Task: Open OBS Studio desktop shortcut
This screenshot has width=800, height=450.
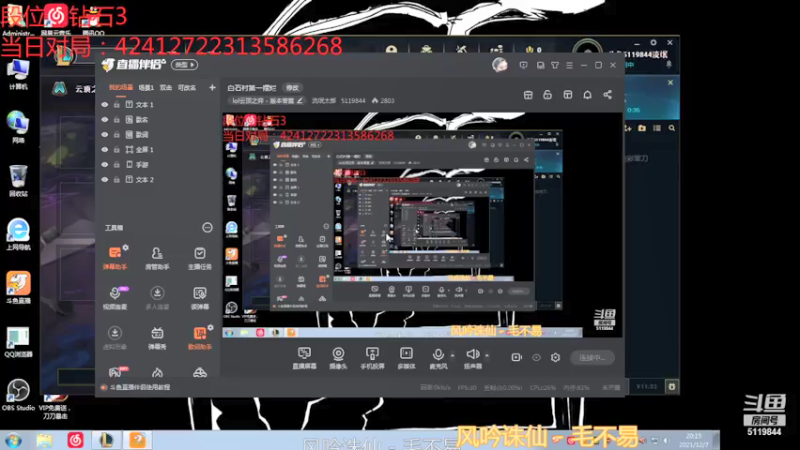Action: (18, 394)
